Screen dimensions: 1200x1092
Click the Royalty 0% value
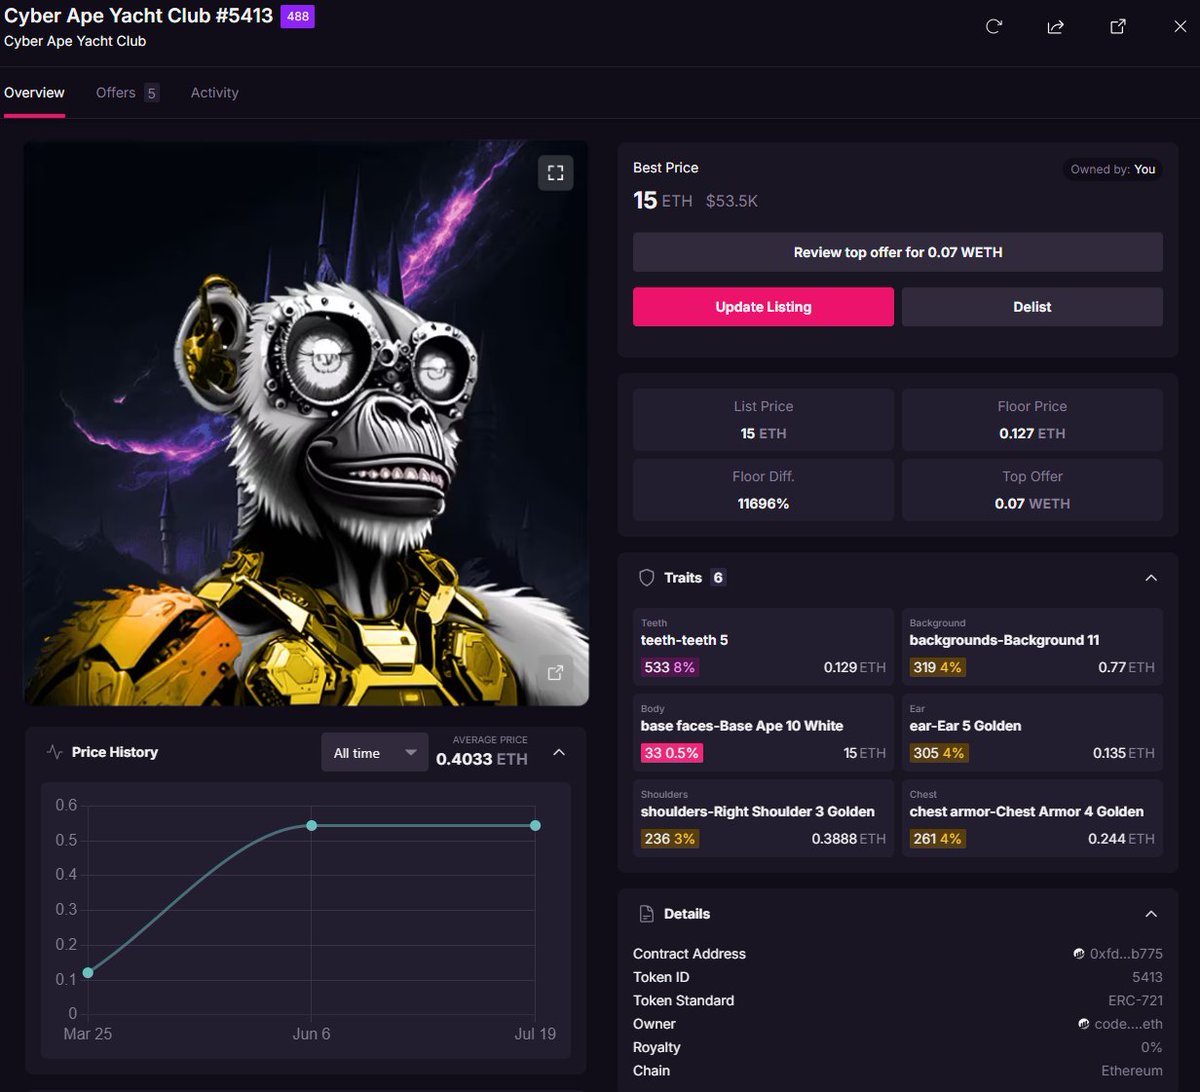(1152, 1047)
